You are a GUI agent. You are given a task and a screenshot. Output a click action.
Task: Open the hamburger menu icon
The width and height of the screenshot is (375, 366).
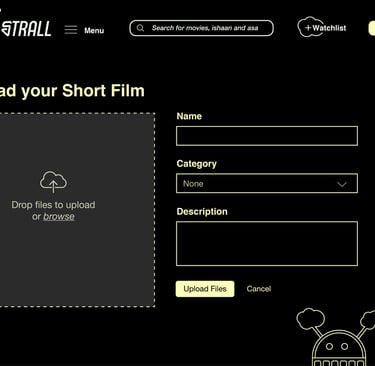(71, 30)
